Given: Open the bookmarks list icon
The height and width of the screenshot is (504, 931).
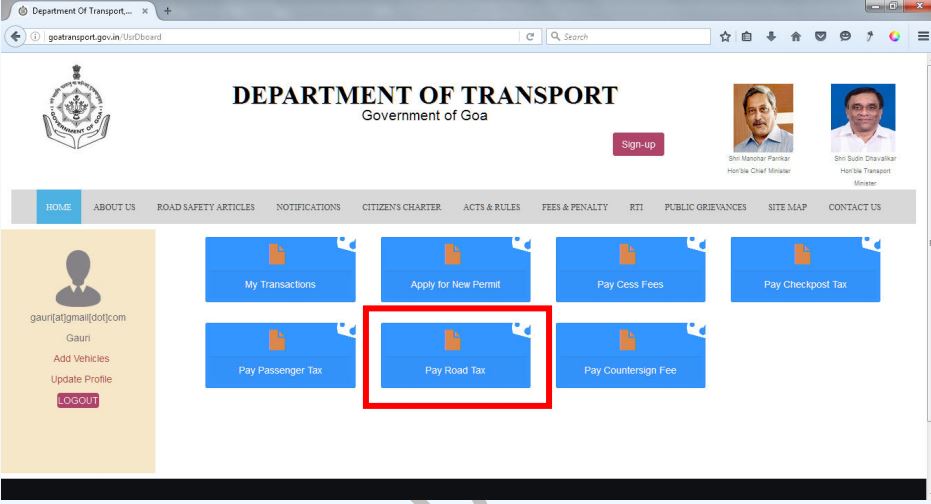Looking at the screenshot, I should pos(747,37).
